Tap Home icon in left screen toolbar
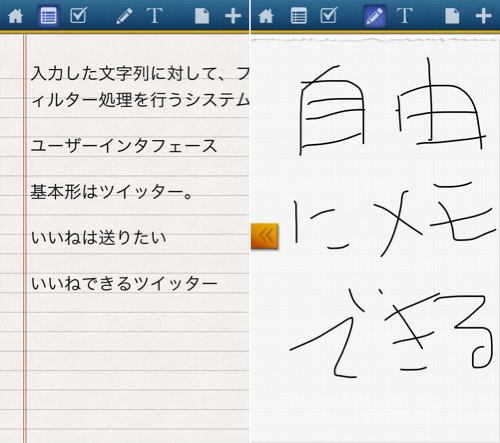The width and height of the screenshot is (500, 443). pos(15,16)
